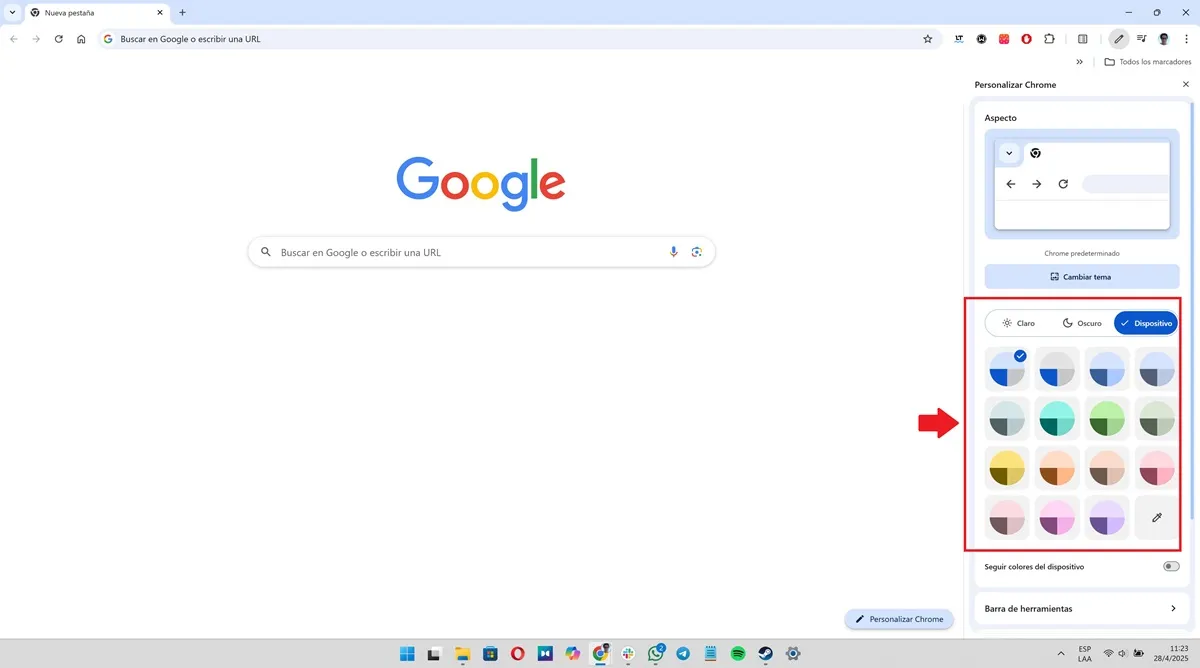Open WhatsApp from the taskbar

[656, 653]
